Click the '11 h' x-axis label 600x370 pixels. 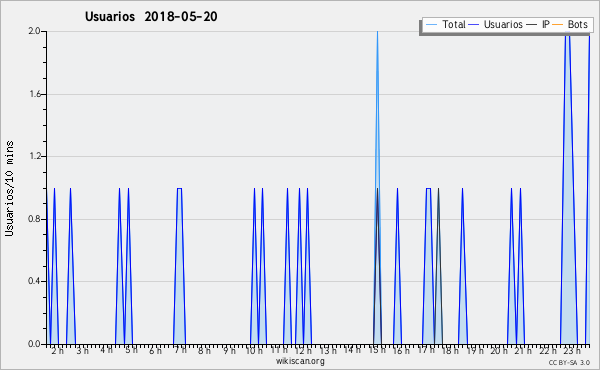(x=279, y=350)
